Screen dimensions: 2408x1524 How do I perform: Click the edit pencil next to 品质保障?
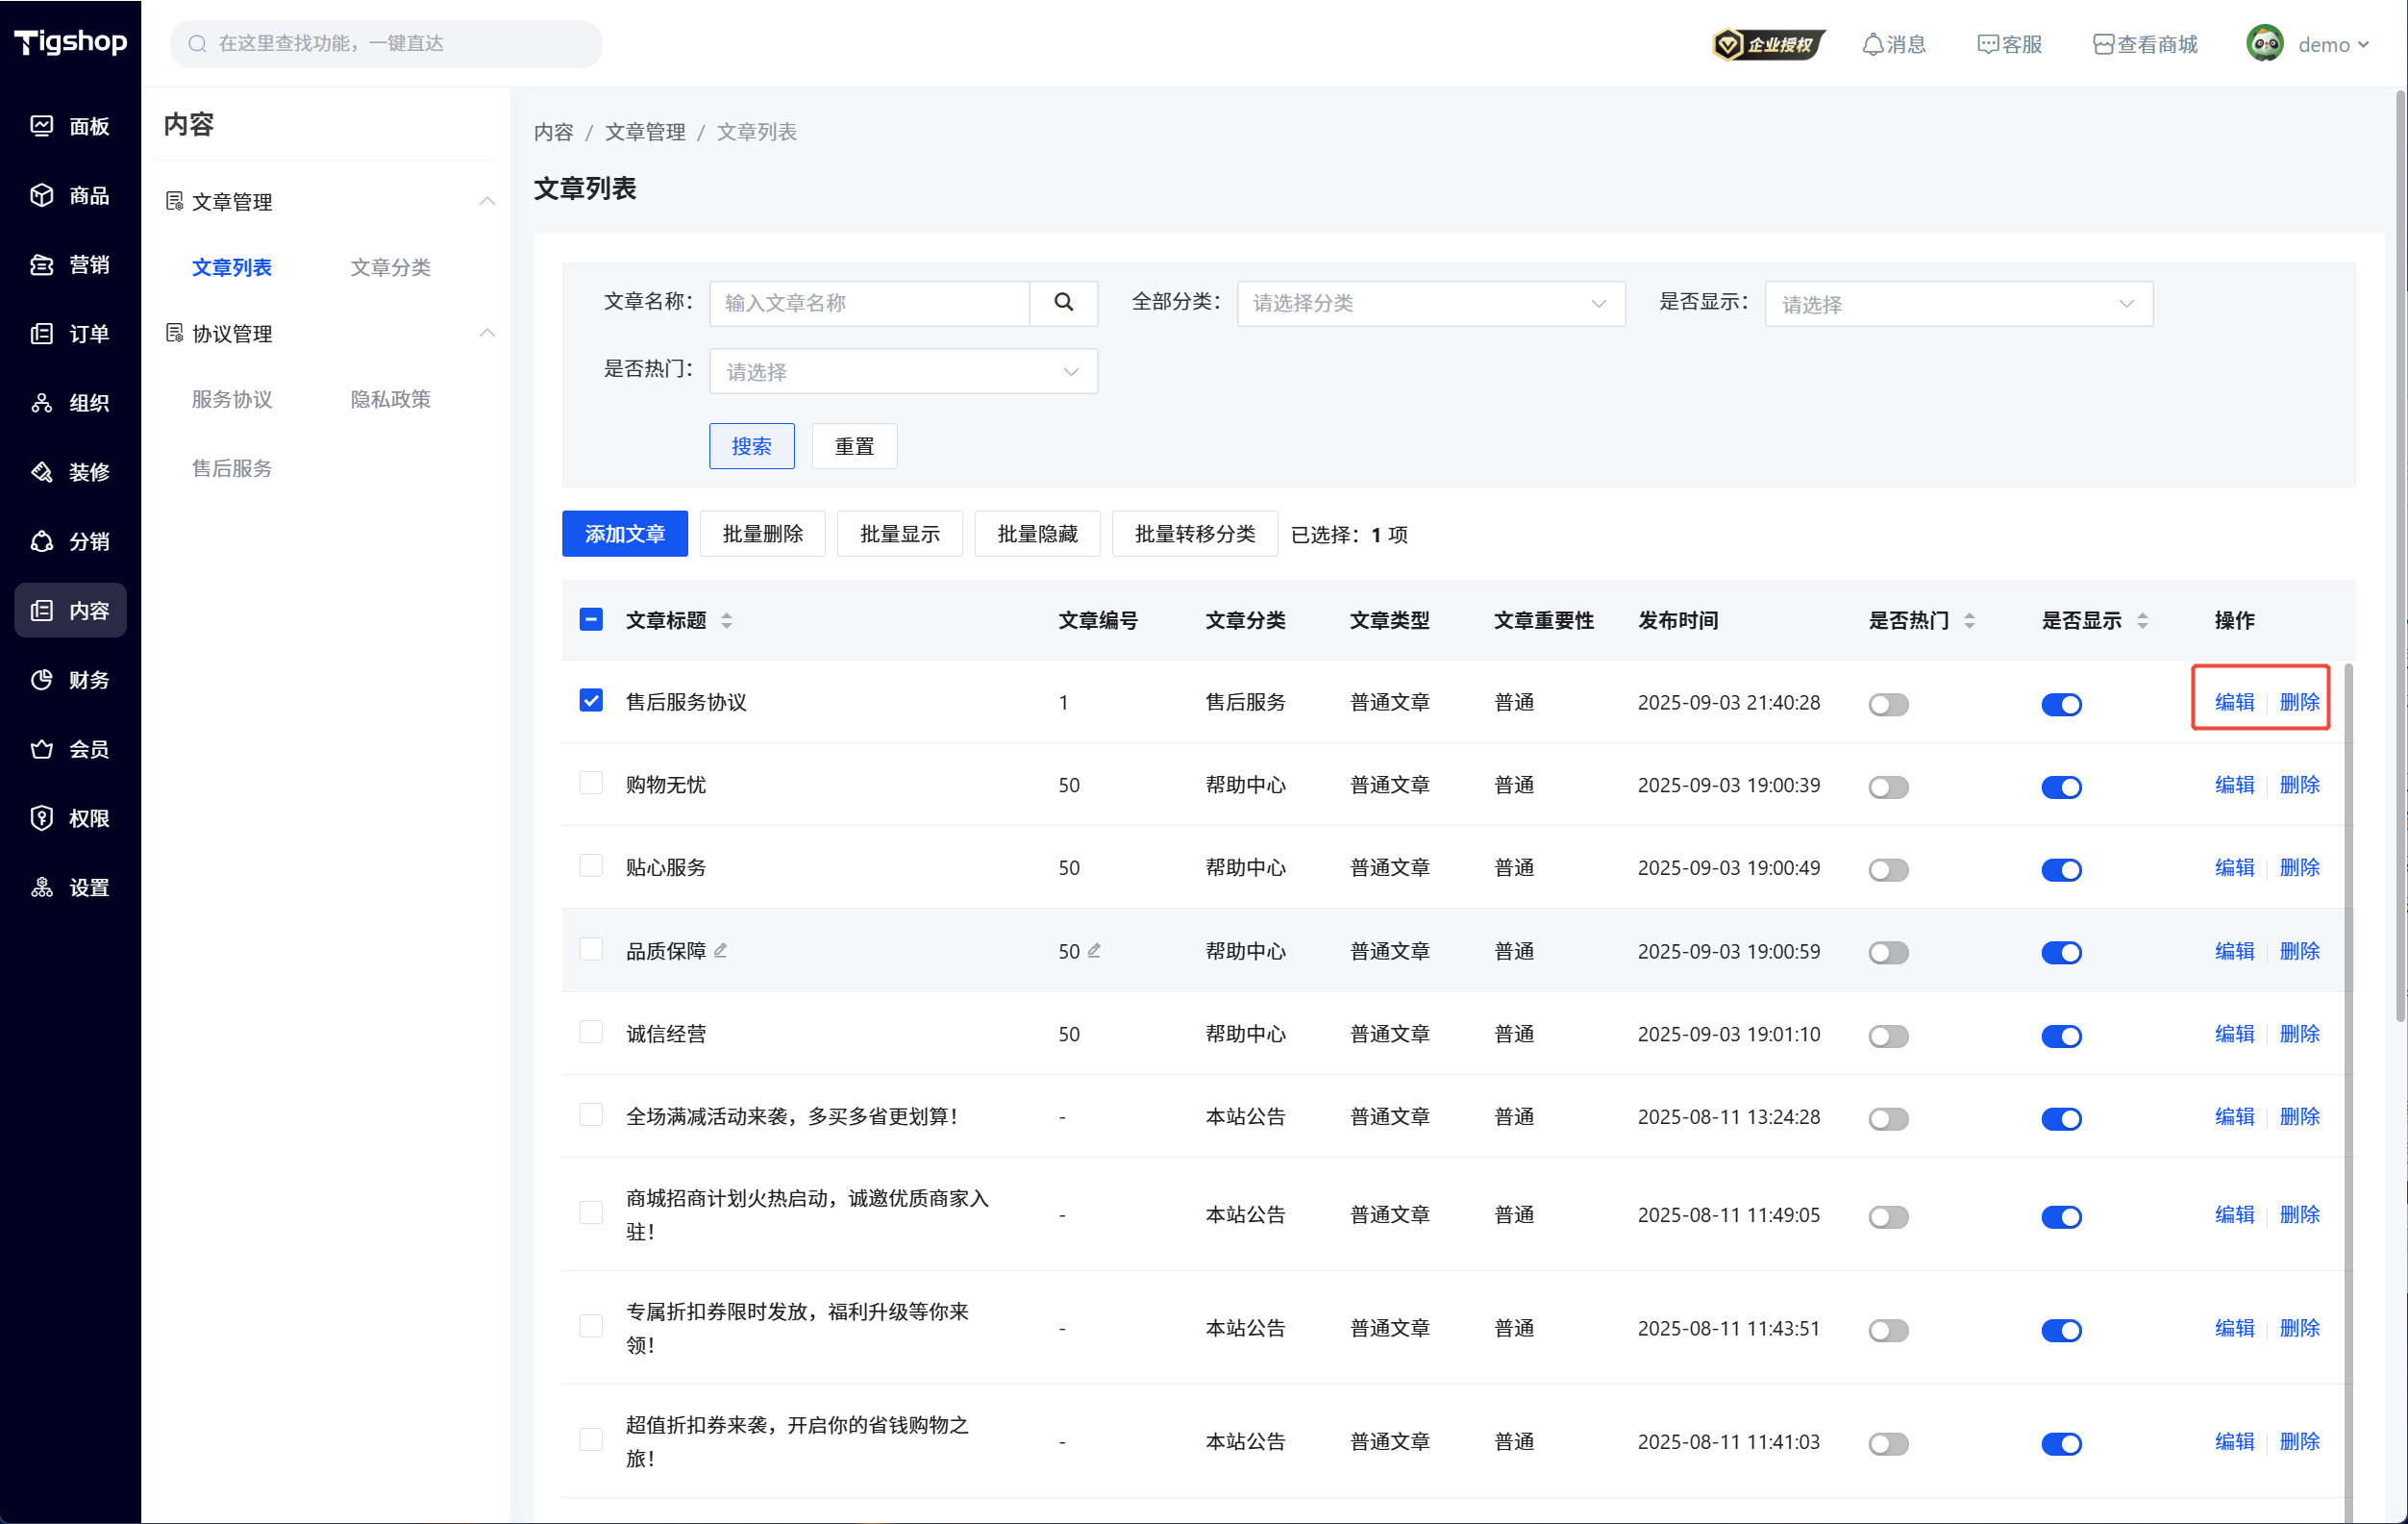[720, 950]
